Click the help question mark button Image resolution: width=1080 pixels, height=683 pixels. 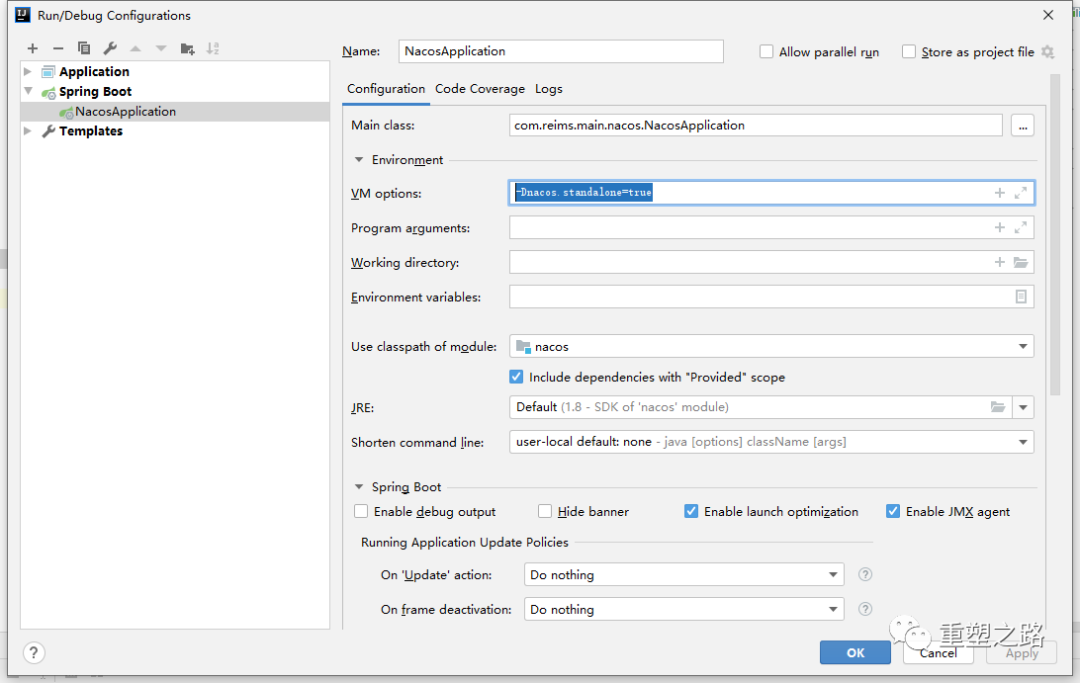click(x=34, y=653)
